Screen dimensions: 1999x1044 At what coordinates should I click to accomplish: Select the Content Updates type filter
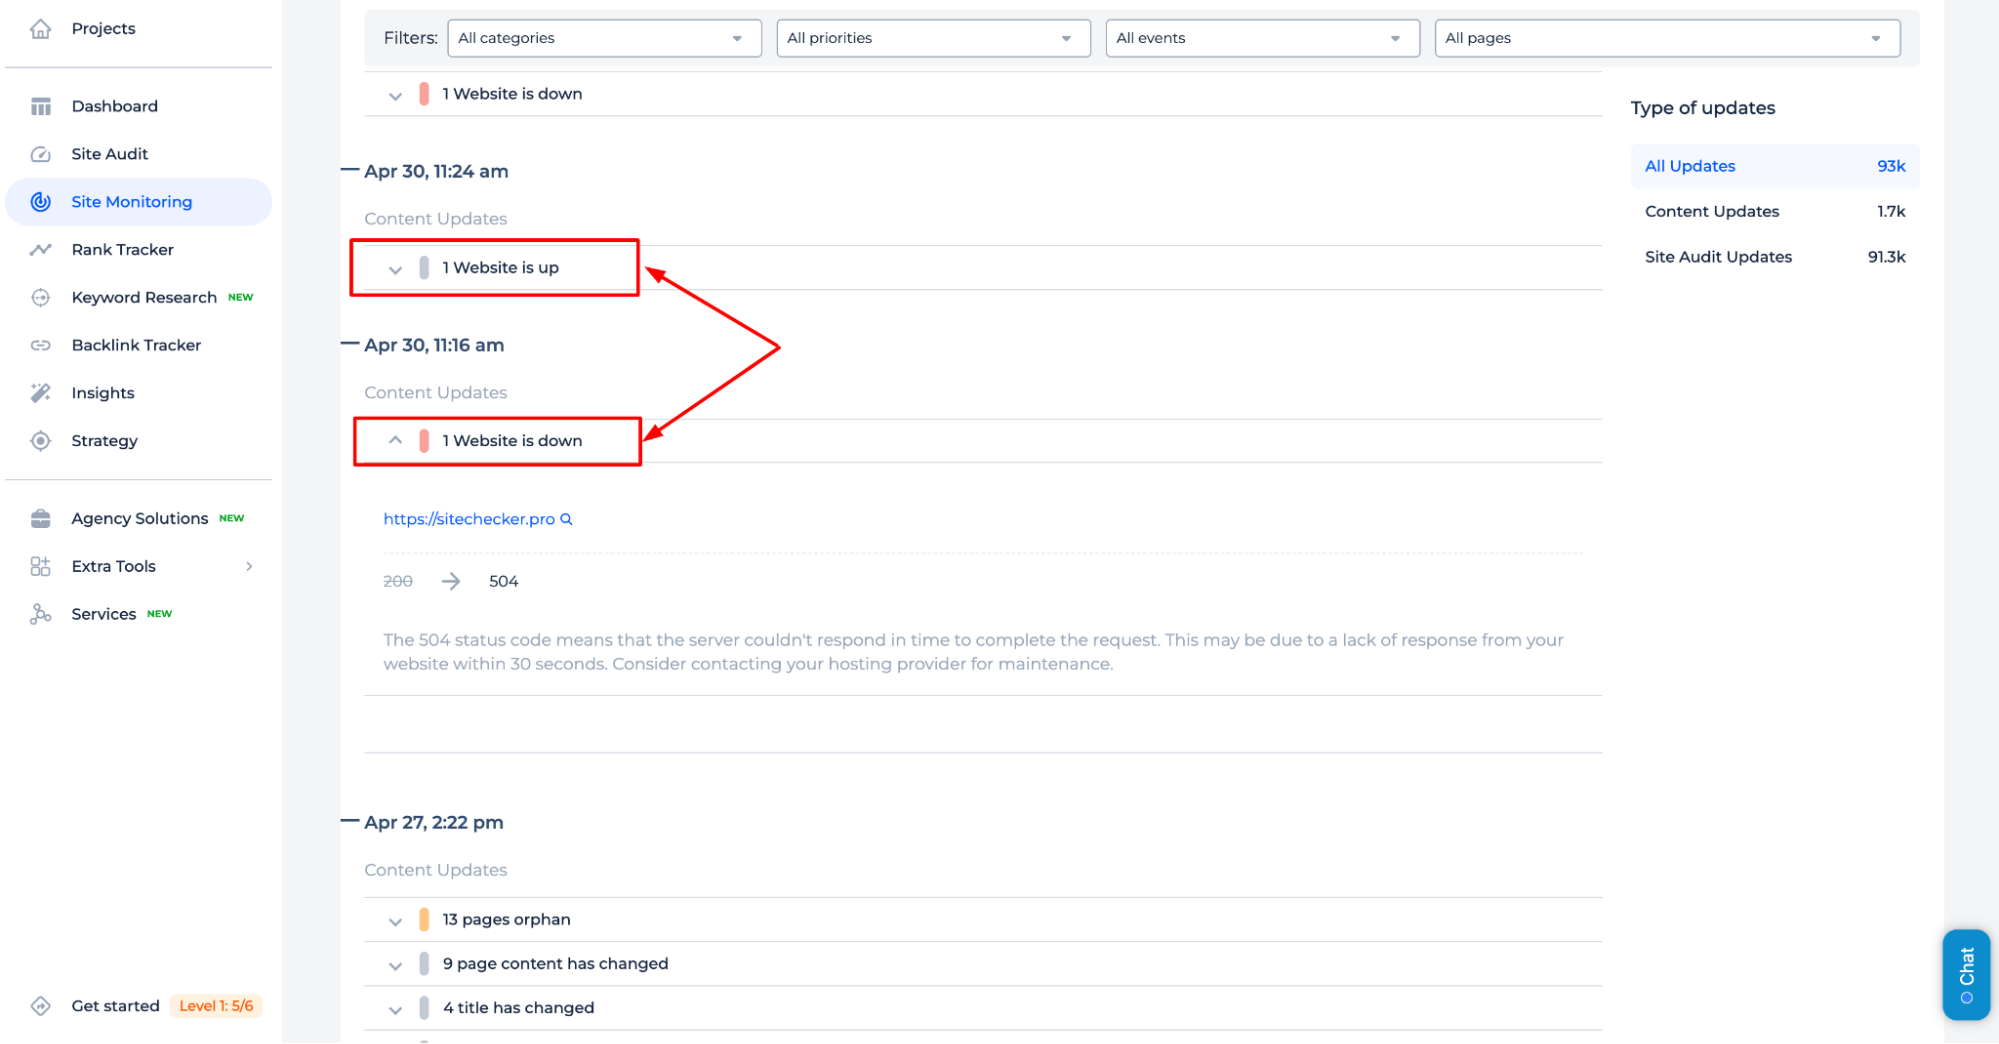(1774, 211)
